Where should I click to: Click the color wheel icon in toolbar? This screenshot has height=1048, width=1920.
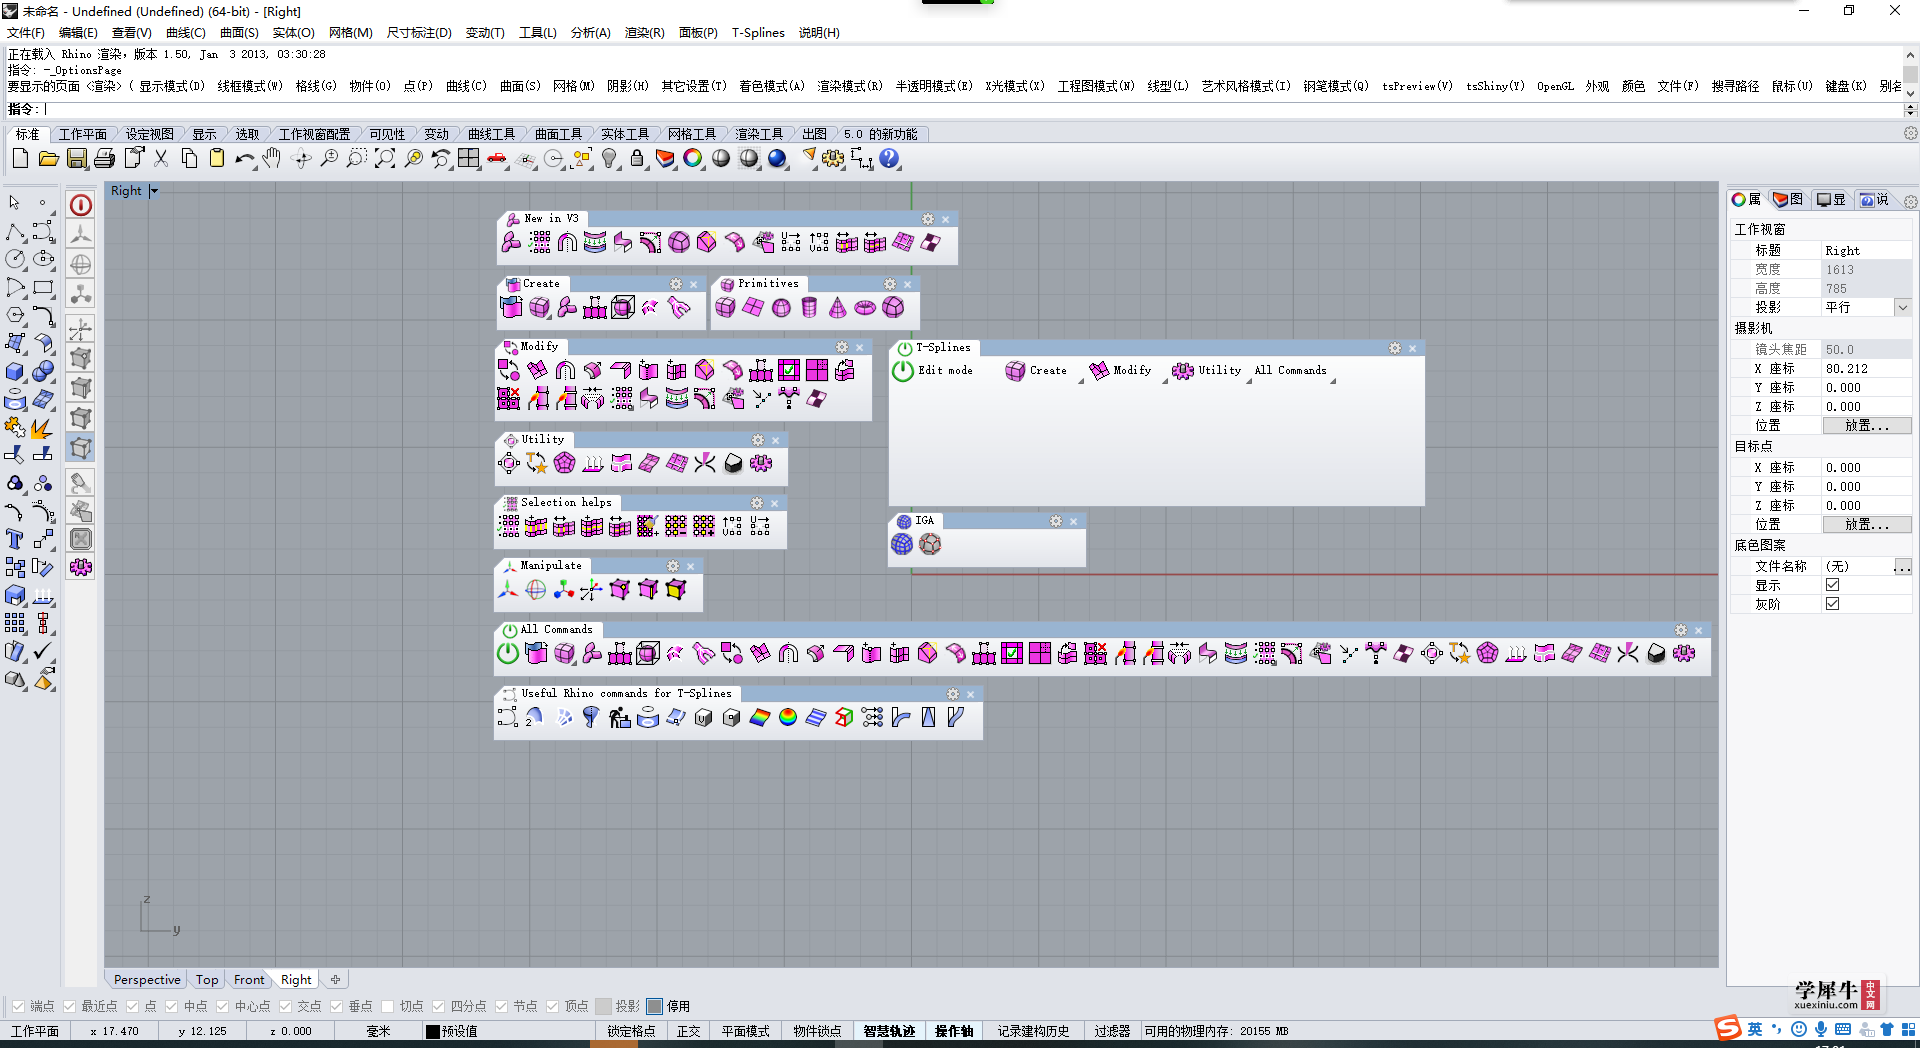point(693,158)
